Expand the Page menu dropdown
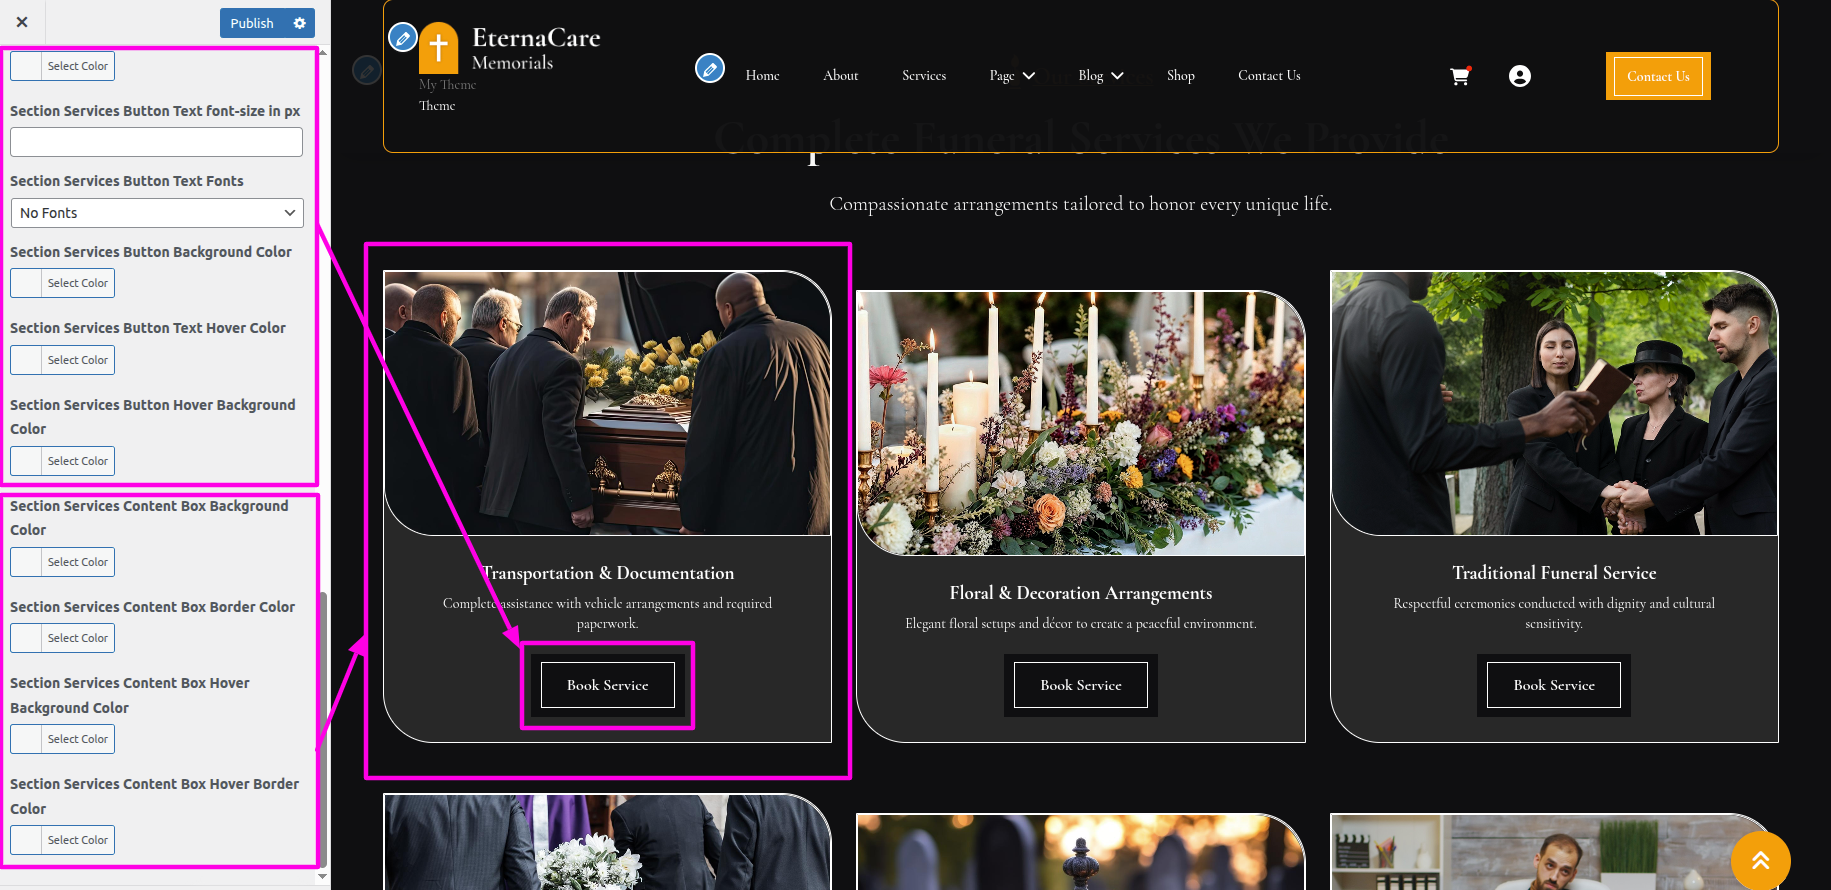This screenshot has width=1831, height=890. click(x=1011, y=76)
